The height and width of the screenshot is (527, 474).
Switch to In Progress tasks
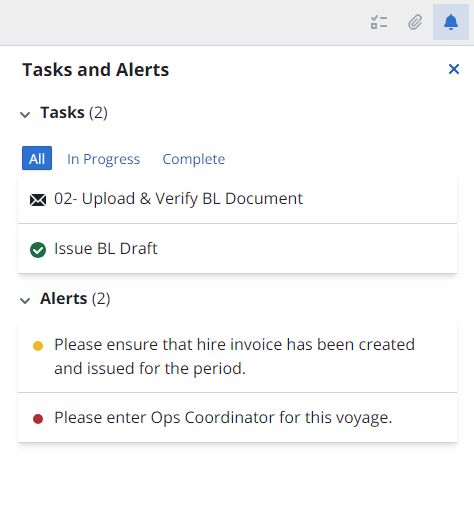104,159
